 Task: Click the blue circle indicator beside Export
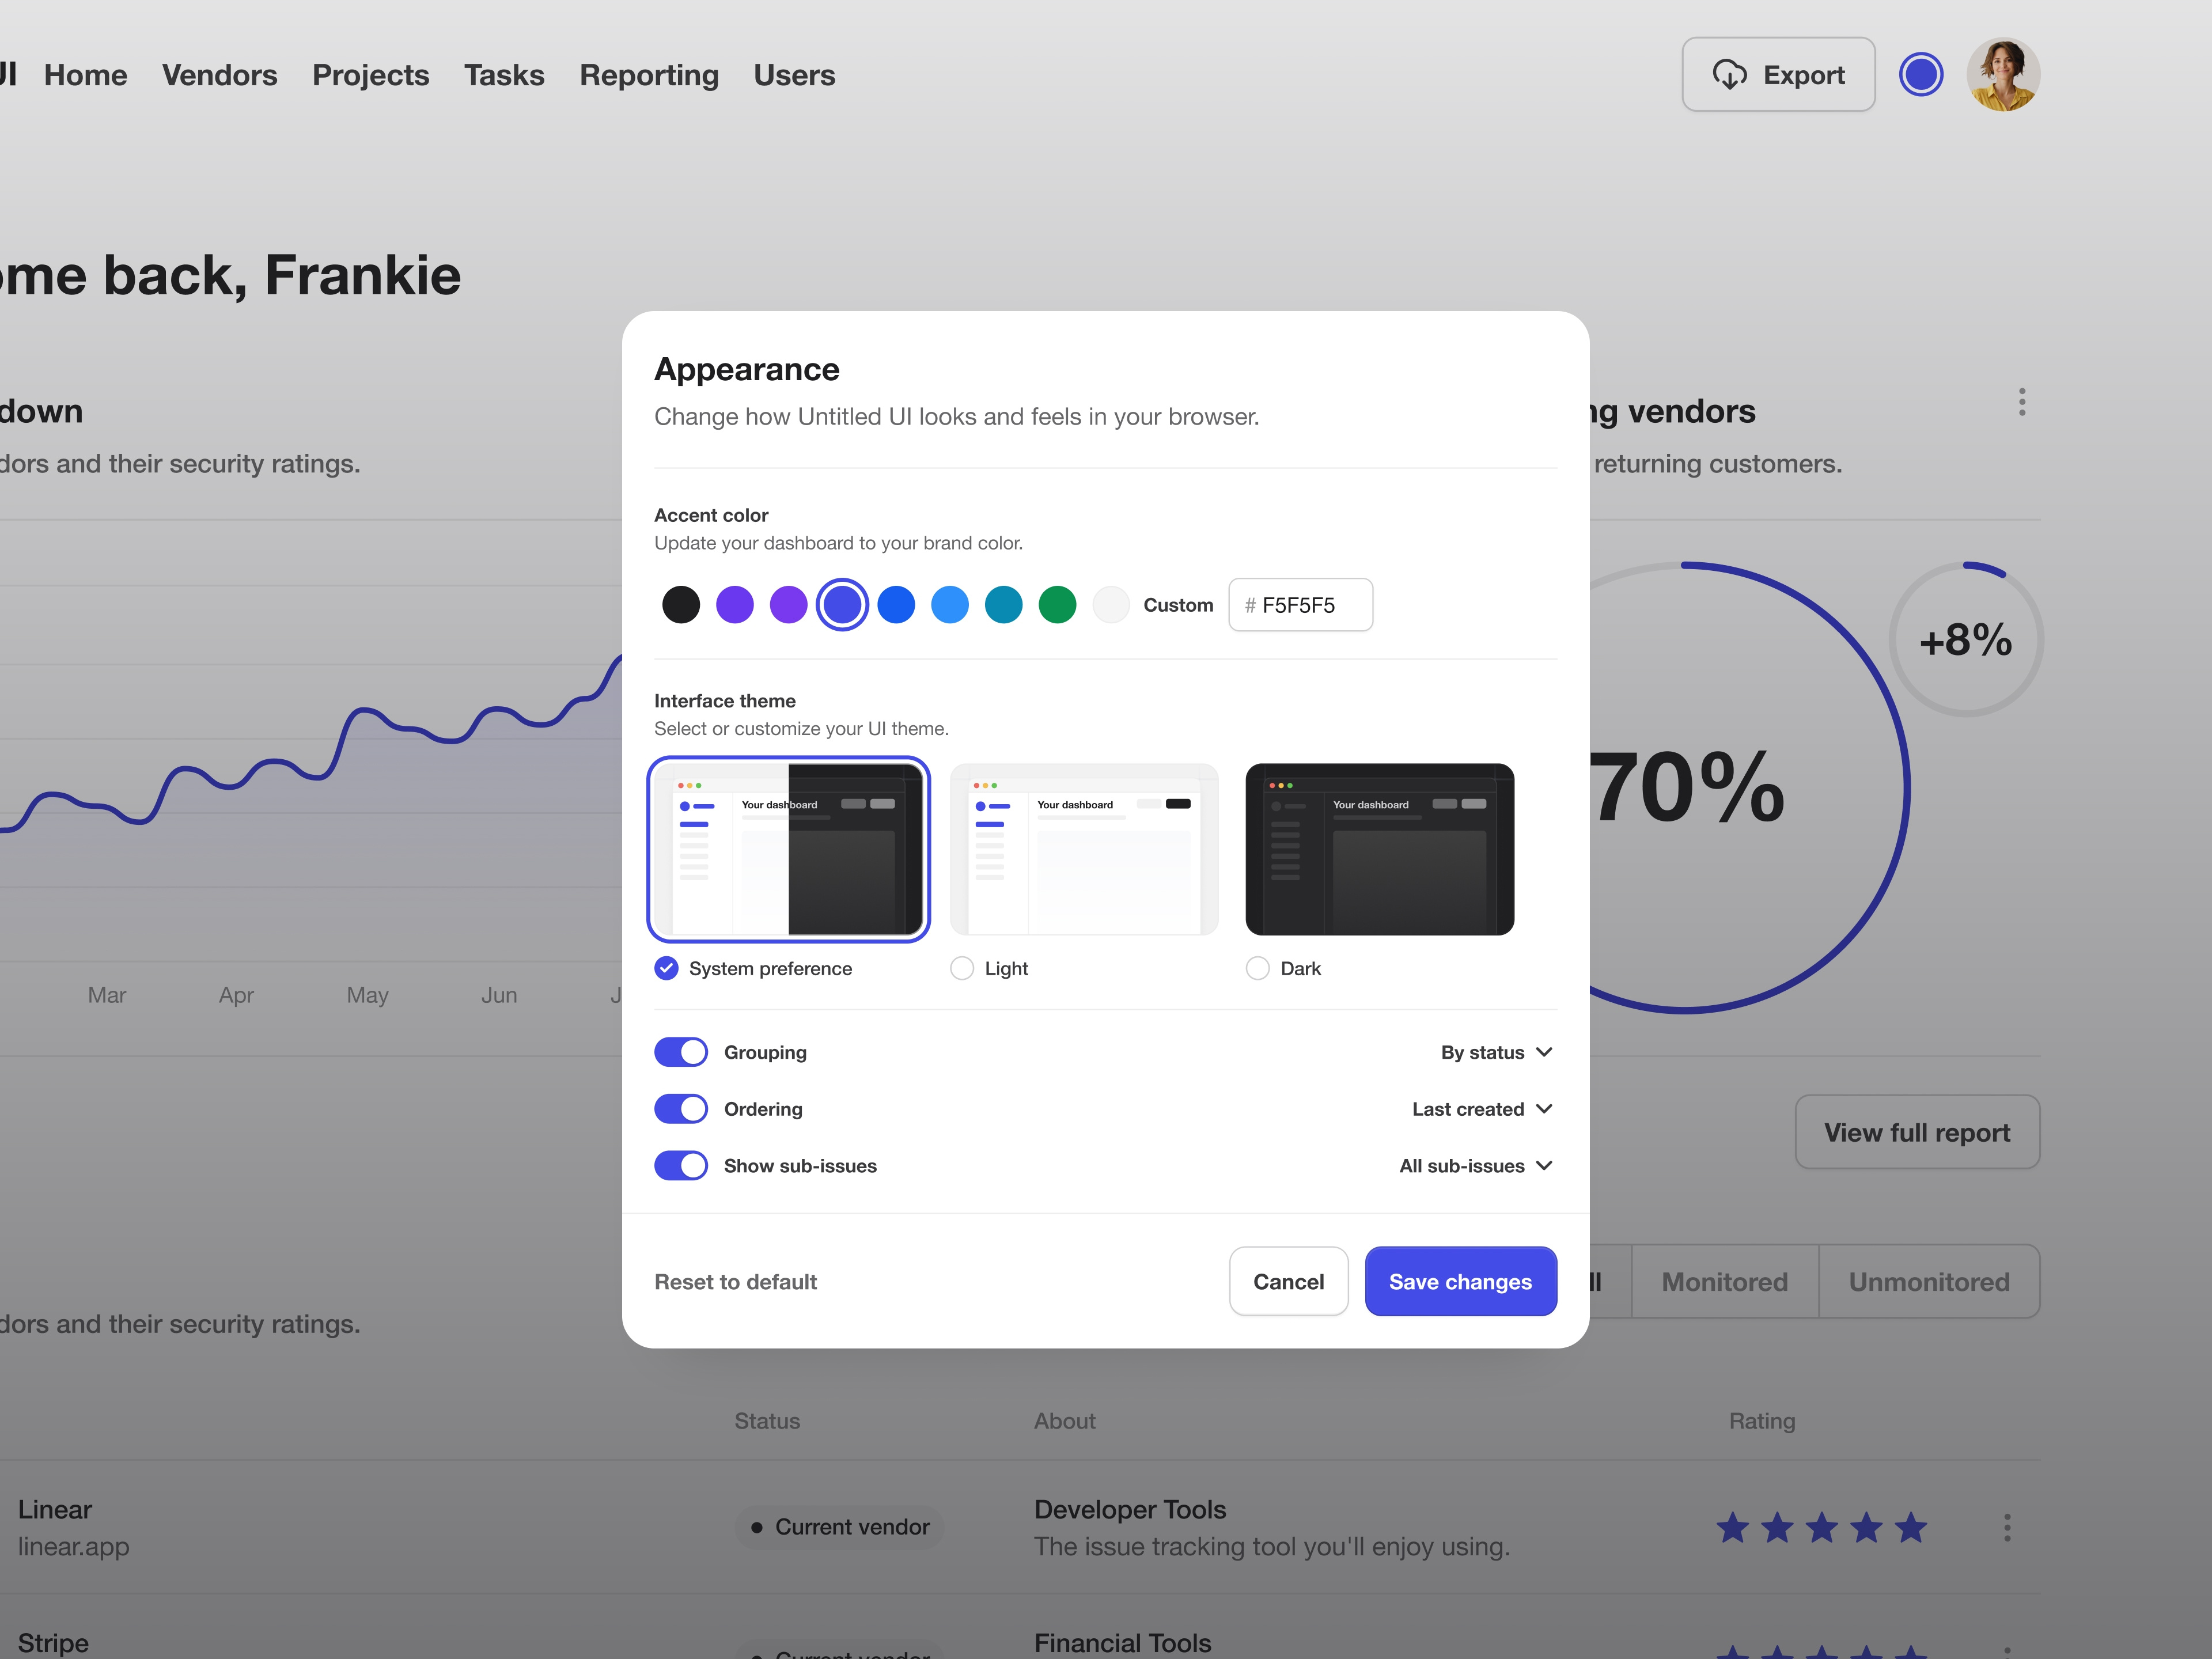coord(1920,75)
